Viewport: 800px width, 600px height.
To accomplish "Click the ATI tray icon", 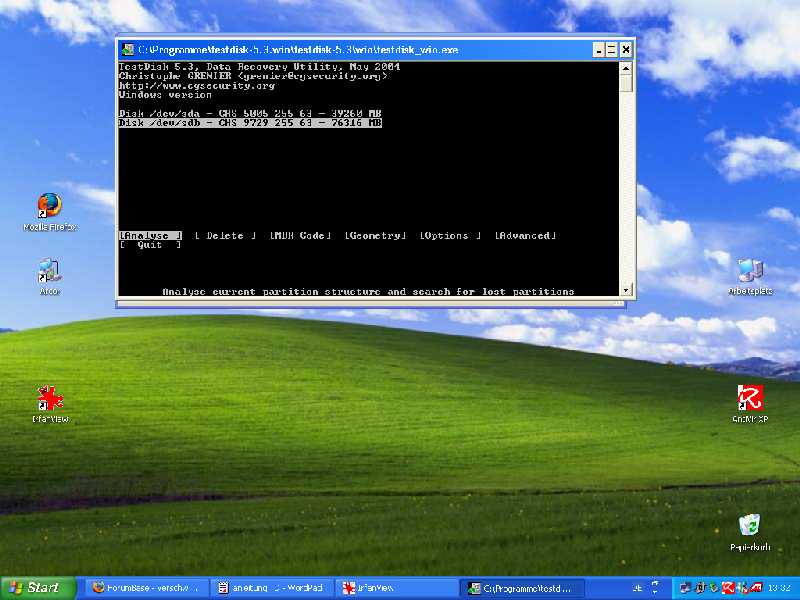I will [x=757, y=588].
